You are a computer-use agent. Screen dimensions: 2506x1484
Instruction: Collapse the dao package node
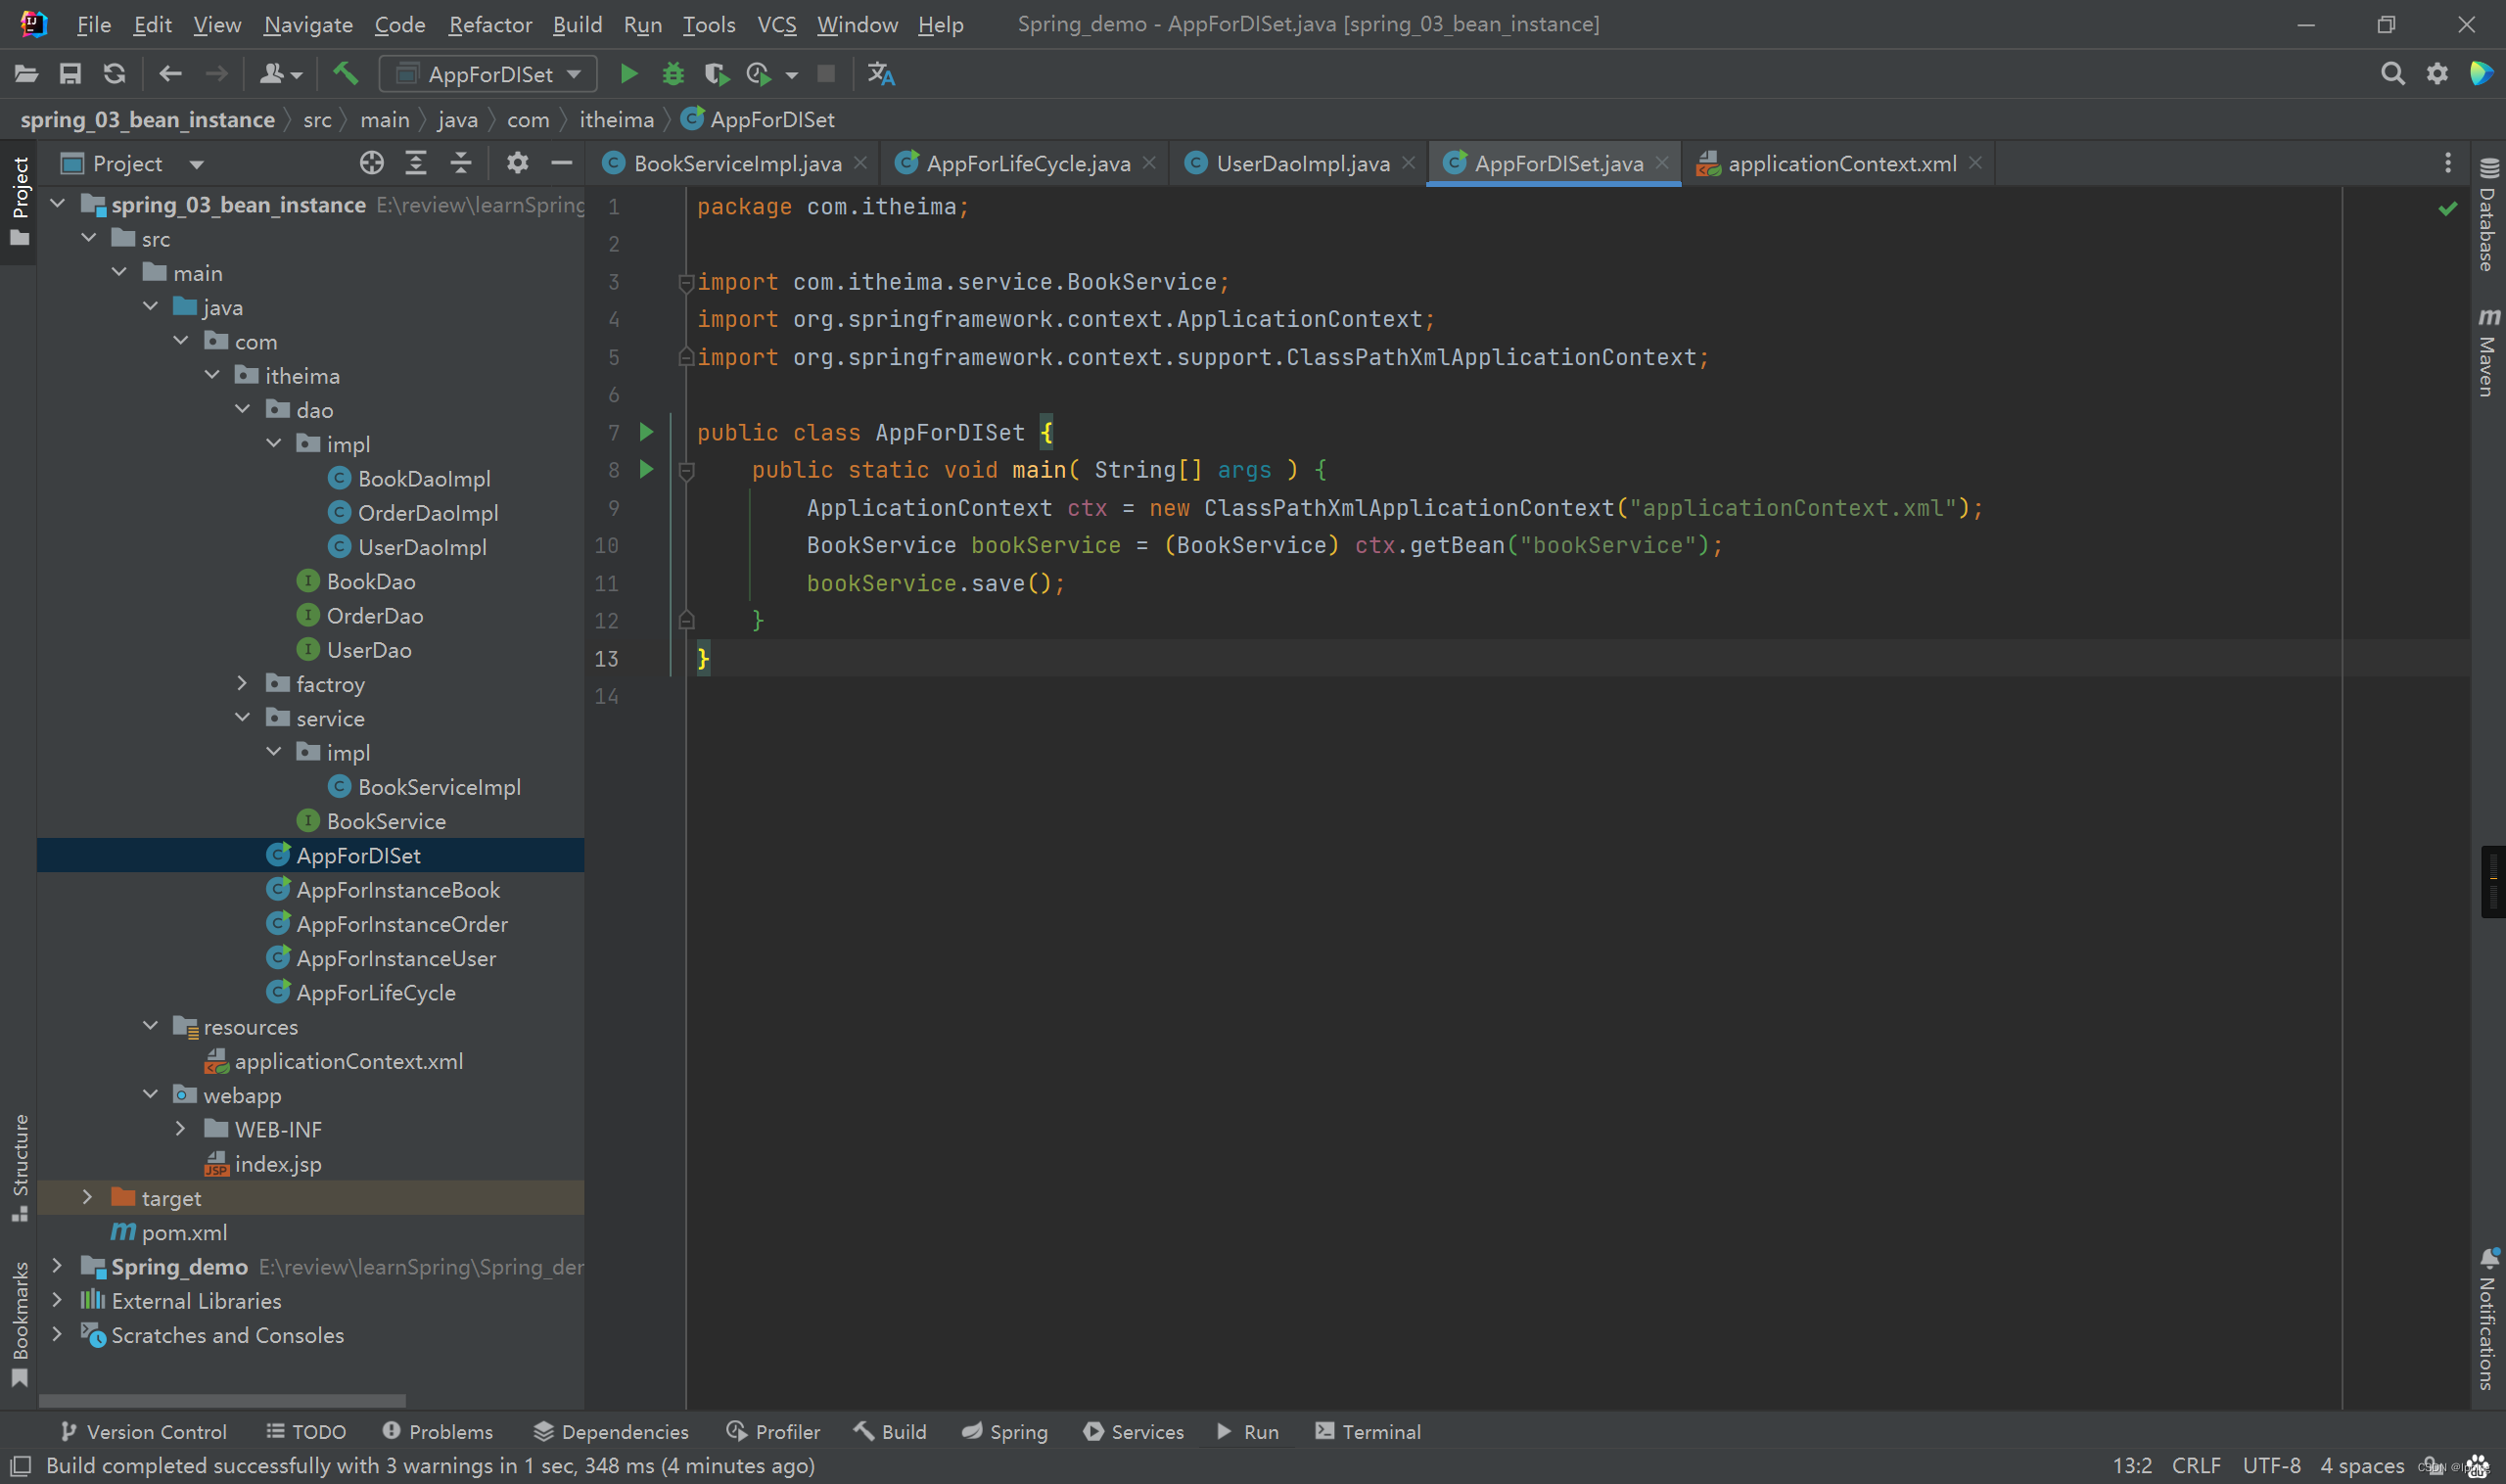(243, 409)
